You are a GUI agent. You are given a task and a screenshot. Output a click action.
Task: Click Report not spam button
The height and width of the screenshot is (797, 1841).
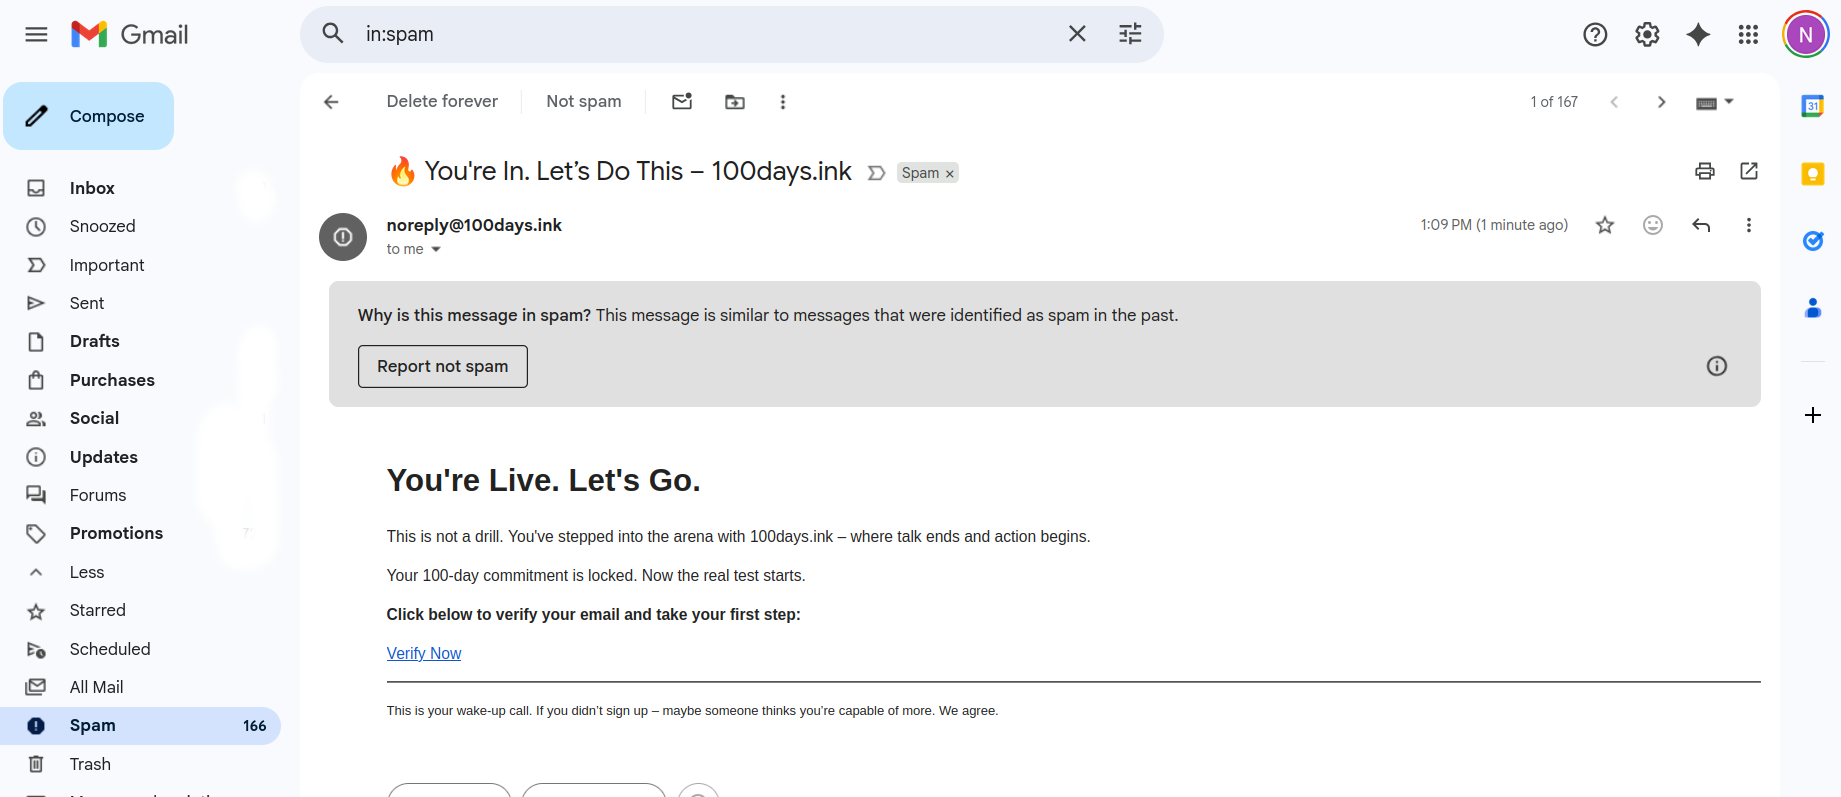pos(443,366)
